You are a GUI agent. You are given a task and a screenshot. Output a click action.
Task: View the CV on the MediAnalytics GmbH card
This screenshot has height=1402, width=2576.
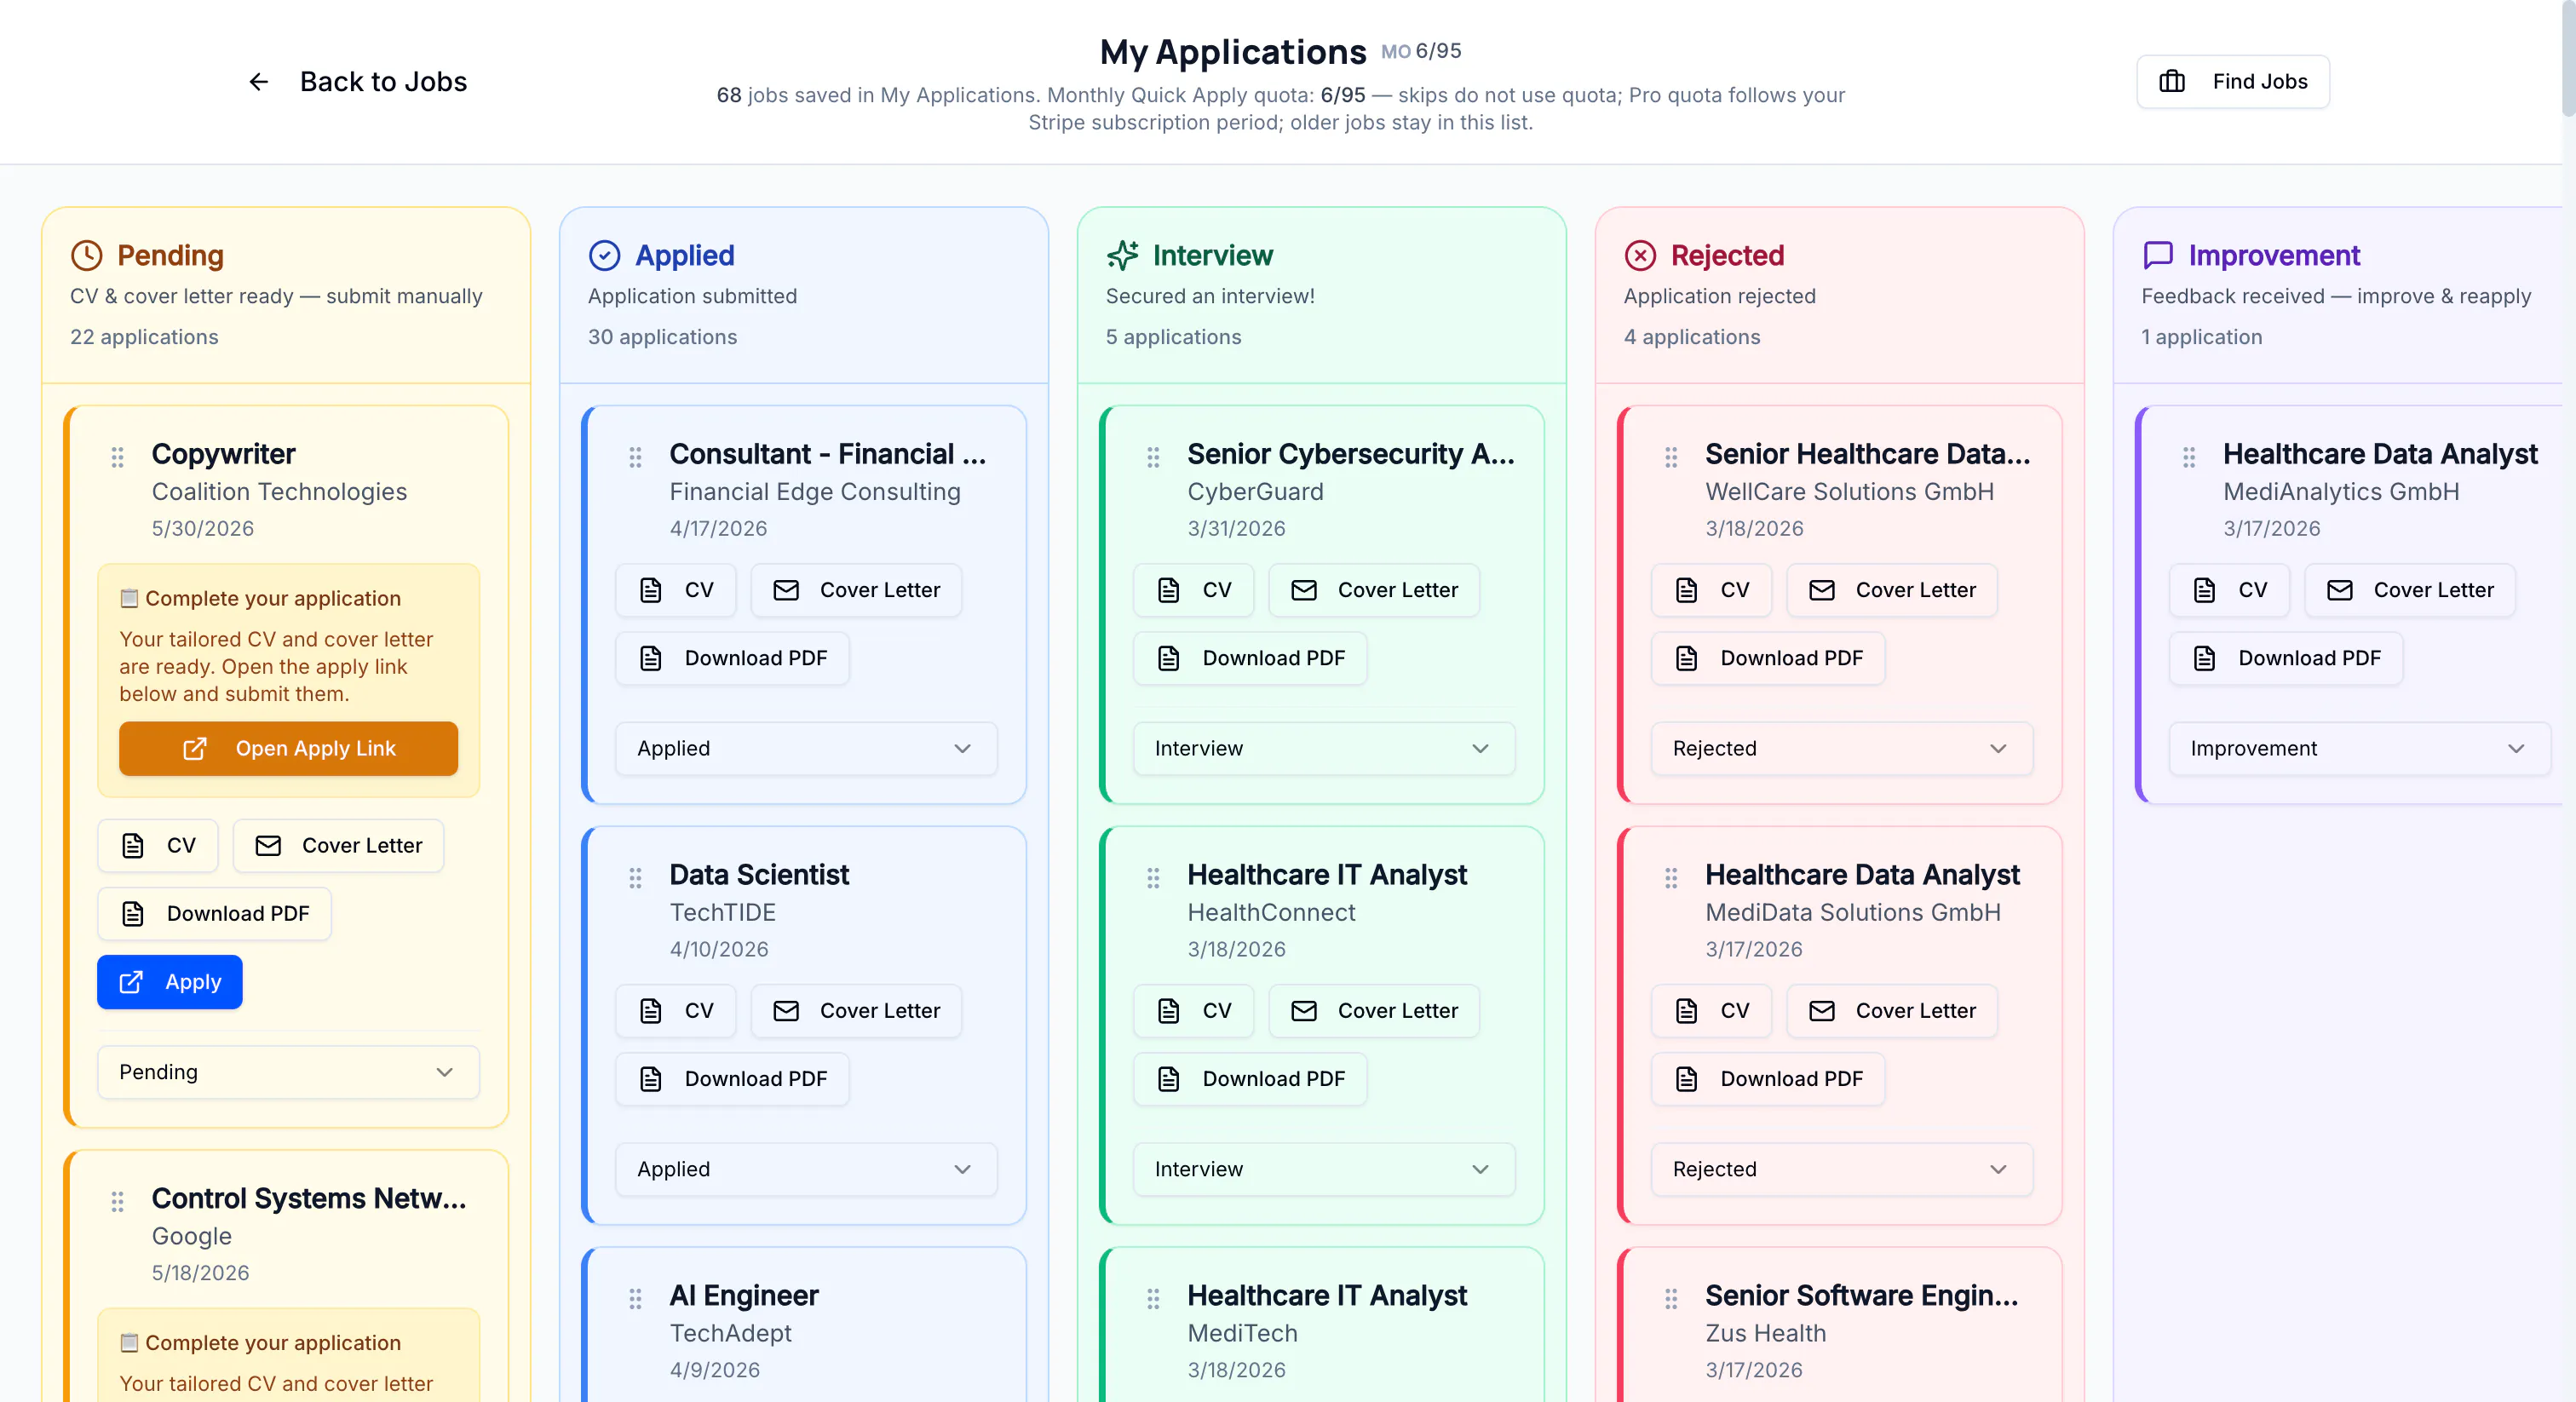tap(2230, 591)
